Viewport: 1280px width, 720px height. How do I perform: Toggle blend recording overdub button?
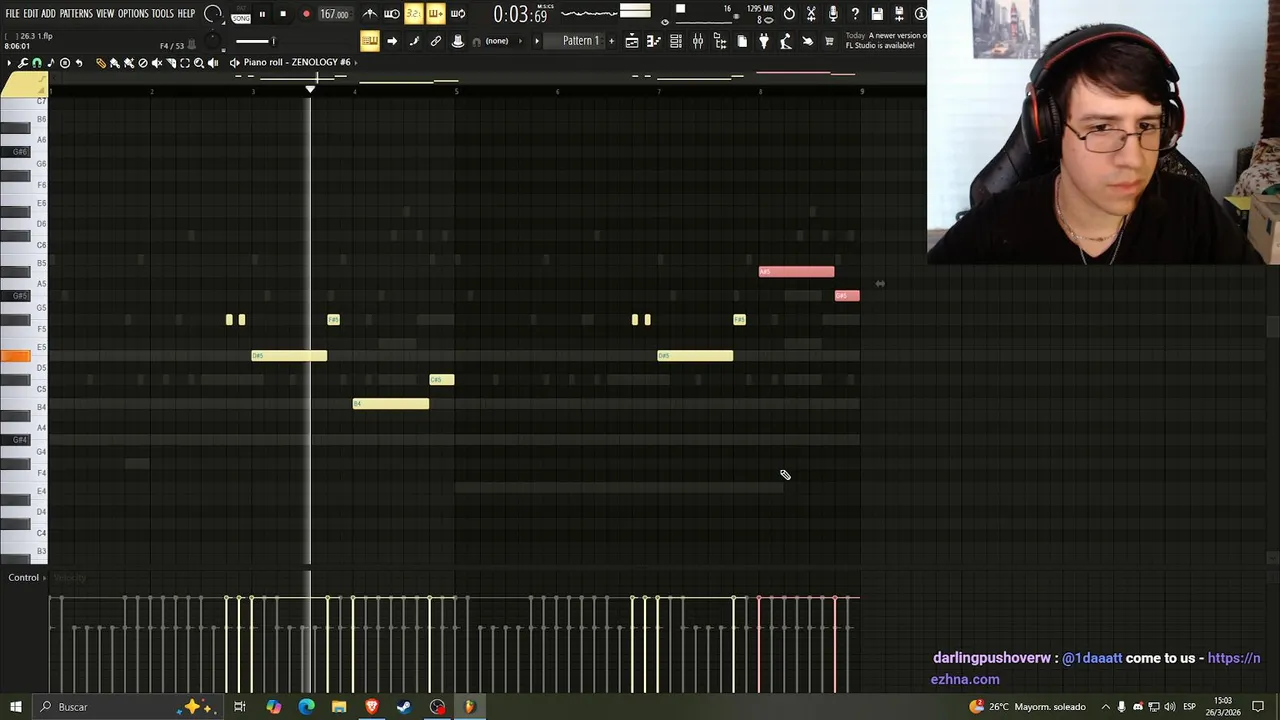click(435, 14)
